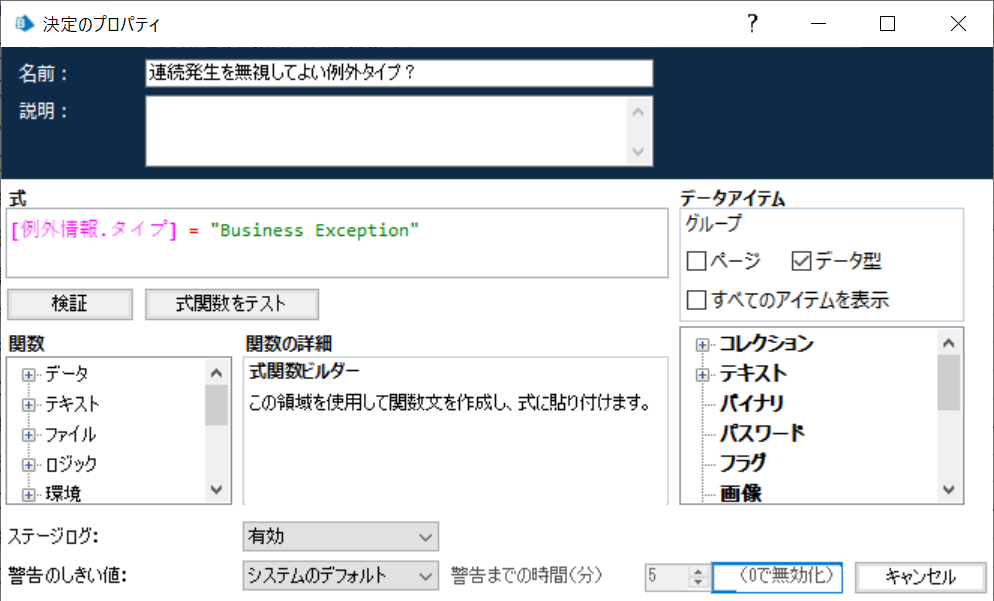Uncheck the データ型 group checkbox
The width and height of the screenshot is (994, 601).
[801, 261]
